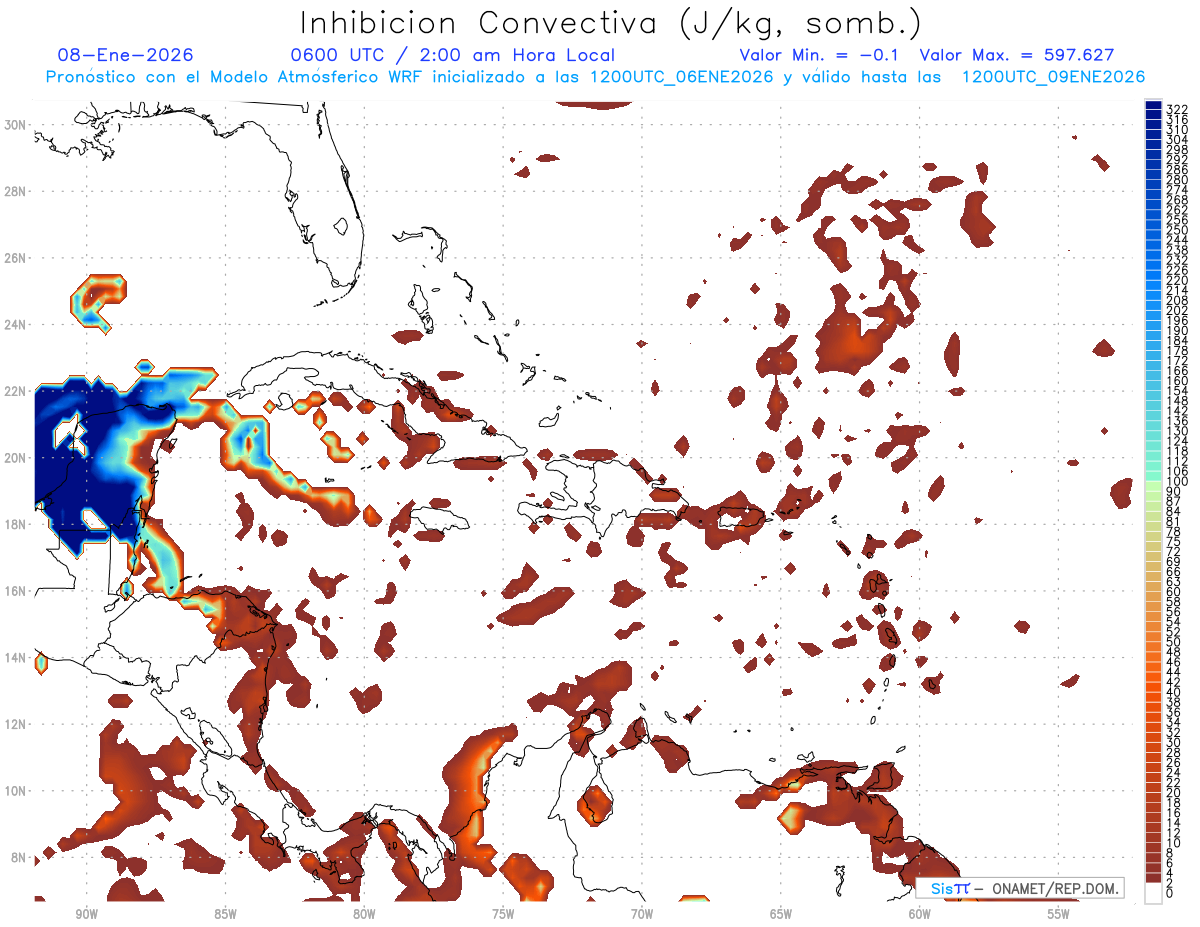This screenshot has width=1200, height=927.
Task: Click the '22N' latitude axis label
Action: (17, 391)
